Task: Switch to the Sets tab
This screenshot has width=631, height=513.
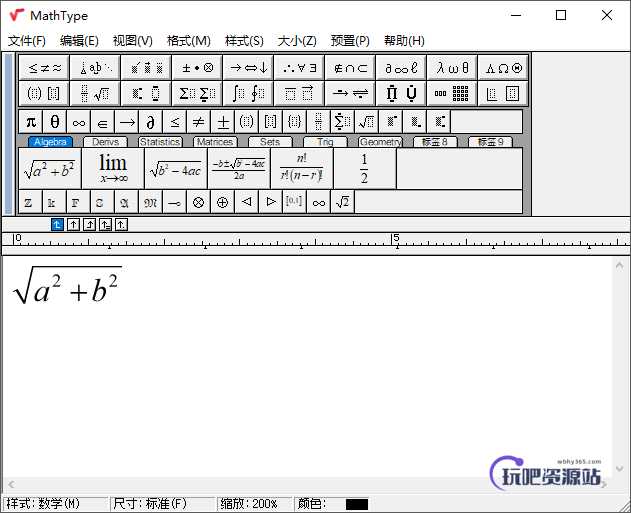Action: click(x=270, y=142)
